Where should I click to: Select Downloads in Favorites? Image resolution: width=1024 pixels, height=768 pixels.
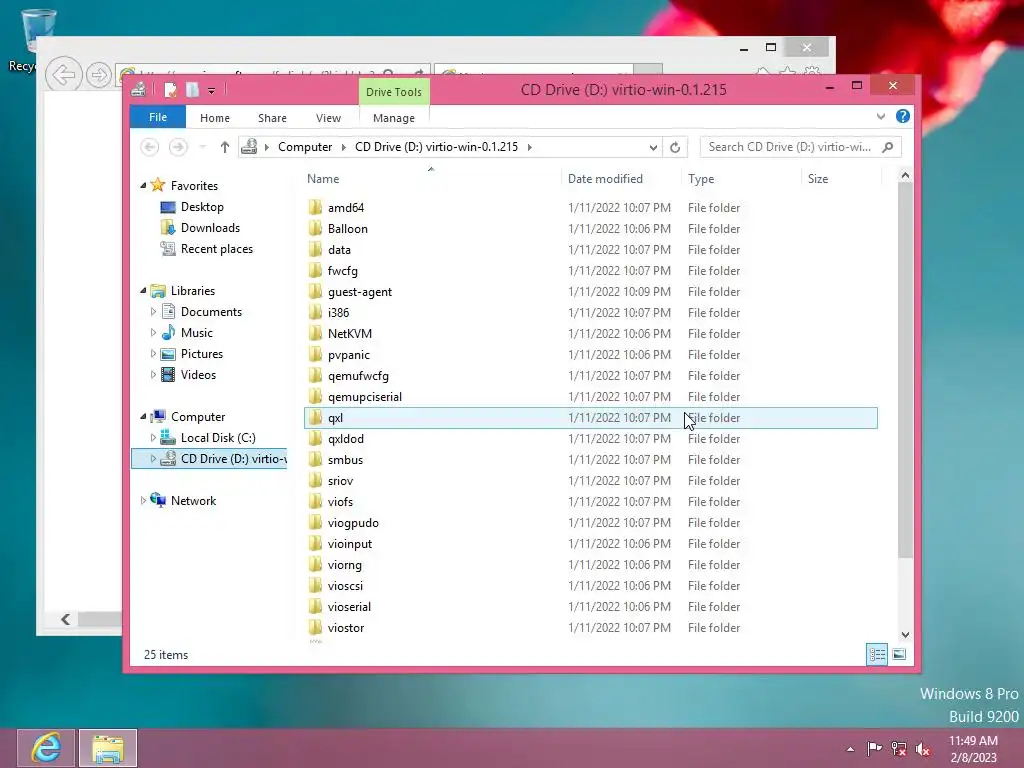click(x=210, y=228)
